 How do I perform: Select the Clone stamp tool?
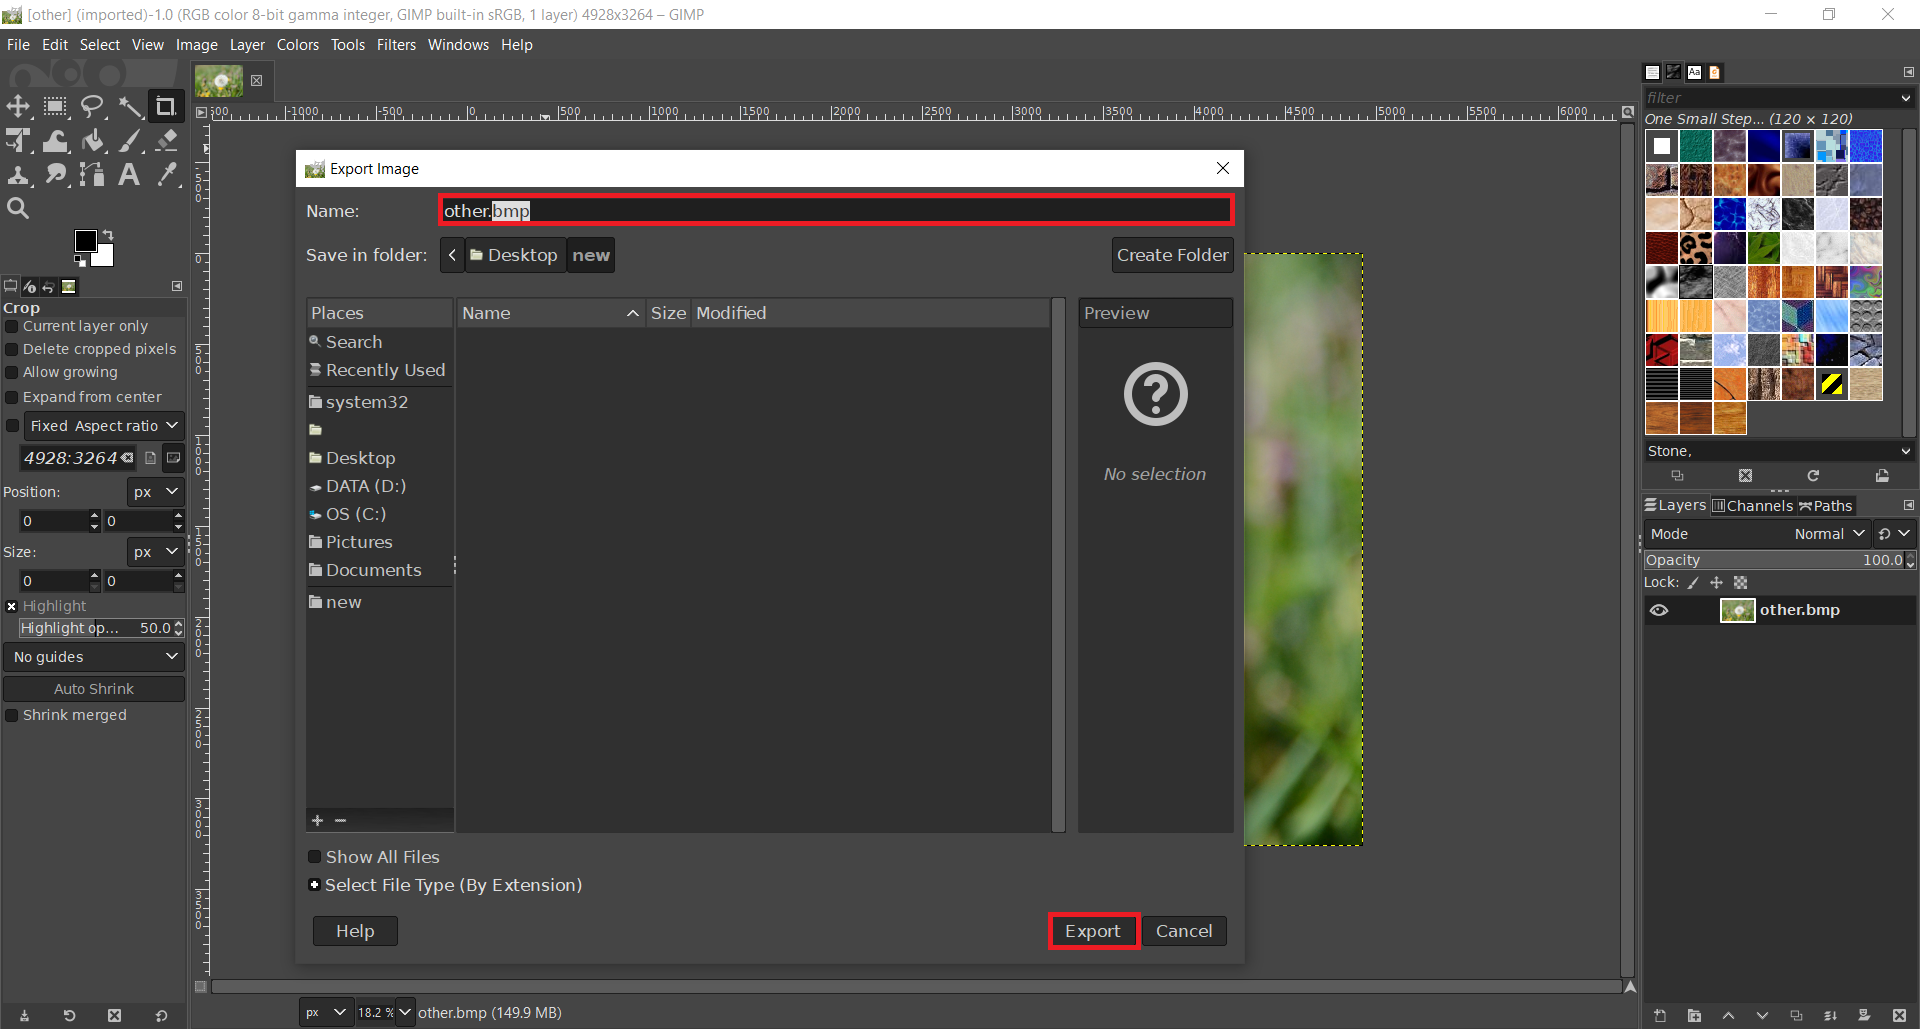point(18,175)
